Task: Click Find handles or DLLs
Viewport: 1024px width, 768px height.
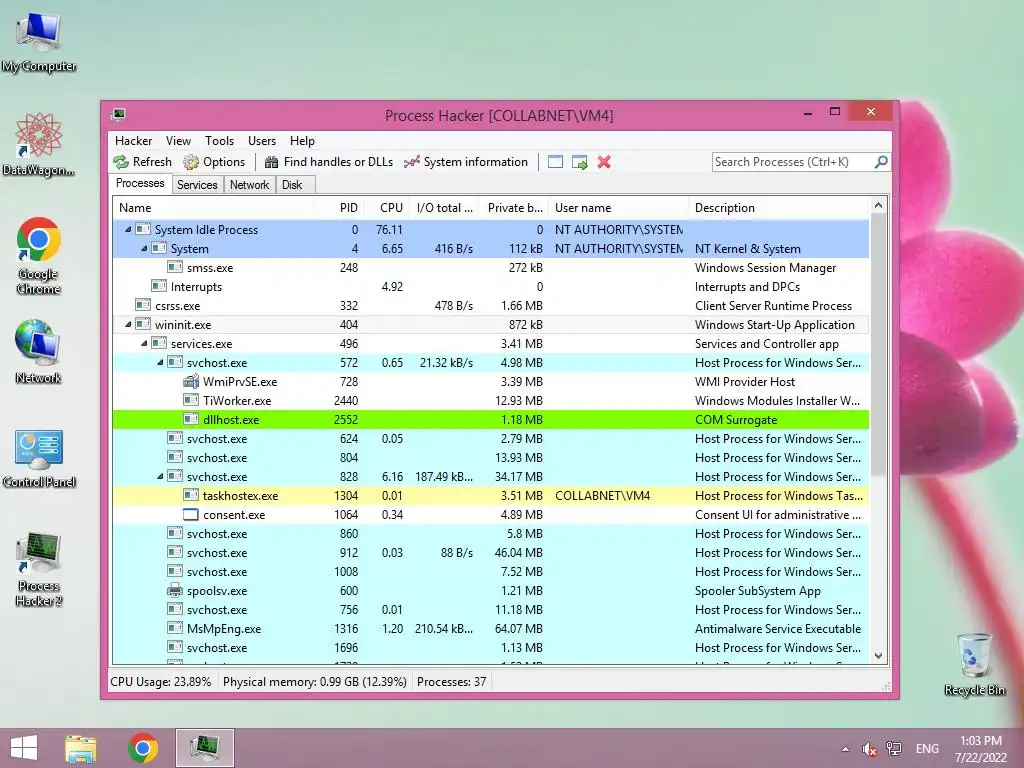Action: click(329, 162)
